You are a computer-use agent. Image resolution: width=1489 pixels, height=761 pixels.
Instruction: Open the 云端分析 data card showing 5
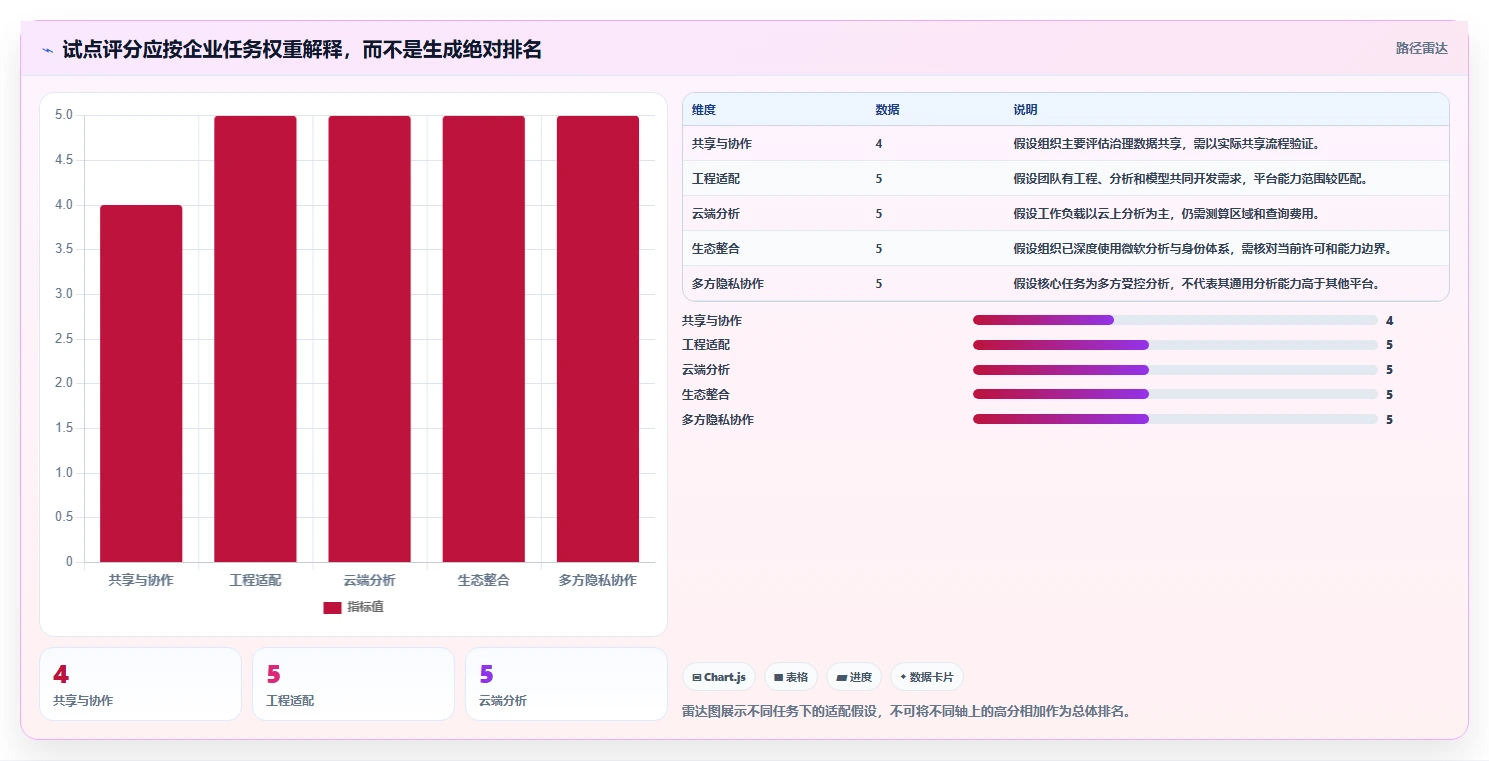[x=566, y=684]
